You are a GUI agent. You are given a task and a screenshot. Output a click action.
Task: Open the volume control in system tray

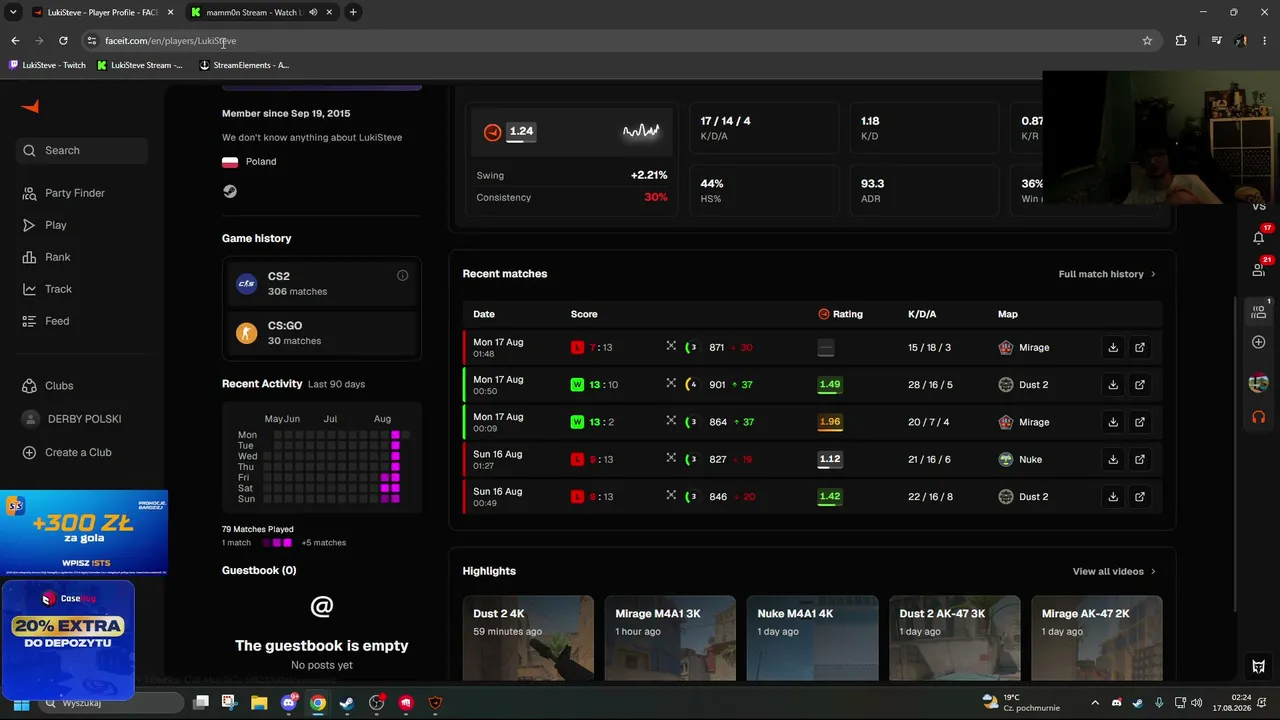[1197, 703]
